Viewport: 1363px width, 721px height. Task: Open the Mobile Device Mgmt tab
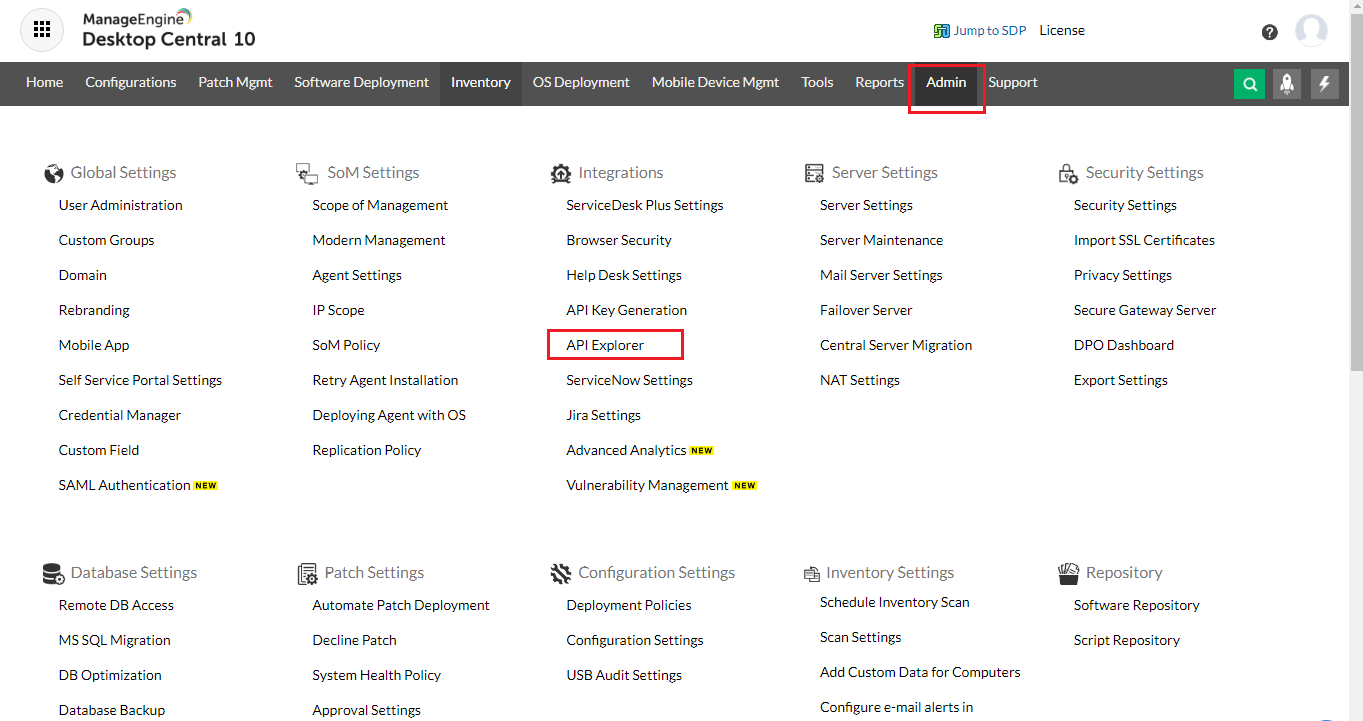point(715,83)
